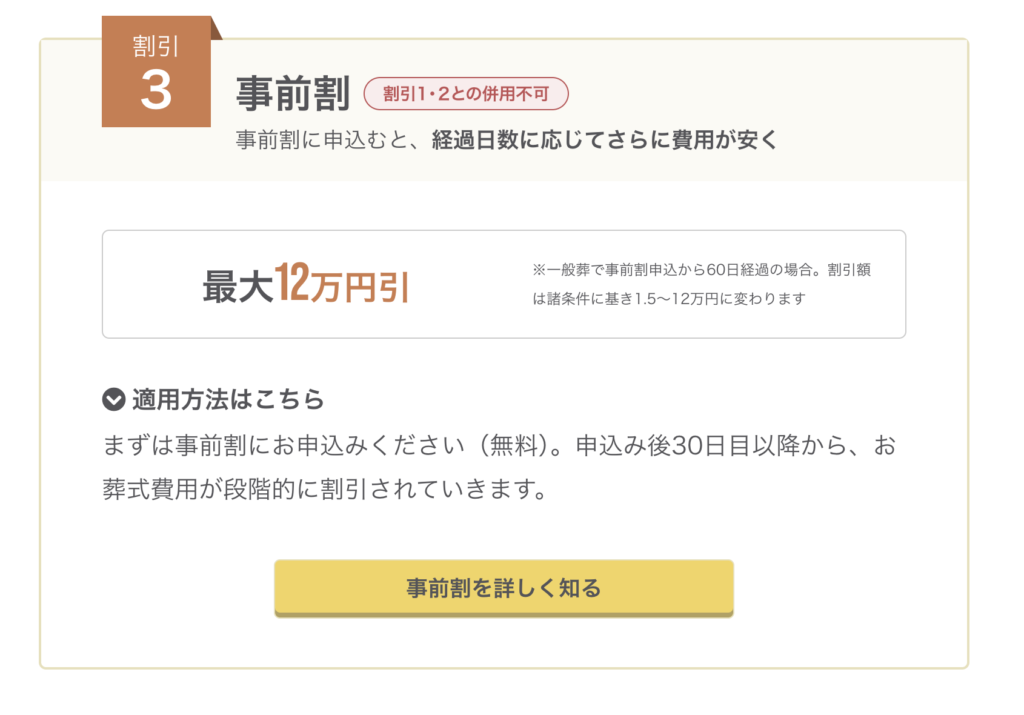This screenshot has height=715, width=1024.
Task: Select the 割引1・2との併用不可 pill label
Action: tap(466, 93)
